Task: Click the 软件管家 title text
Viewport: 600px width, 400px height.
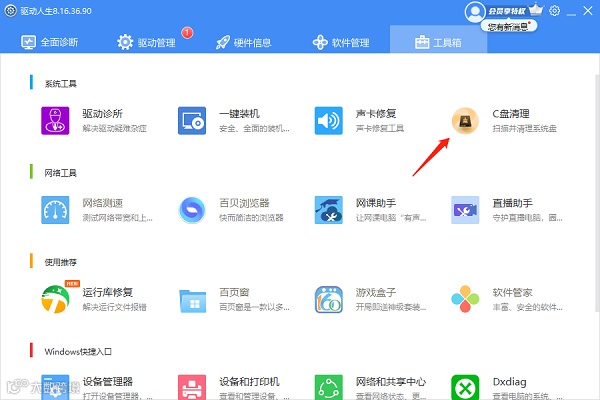Action: 512,292
